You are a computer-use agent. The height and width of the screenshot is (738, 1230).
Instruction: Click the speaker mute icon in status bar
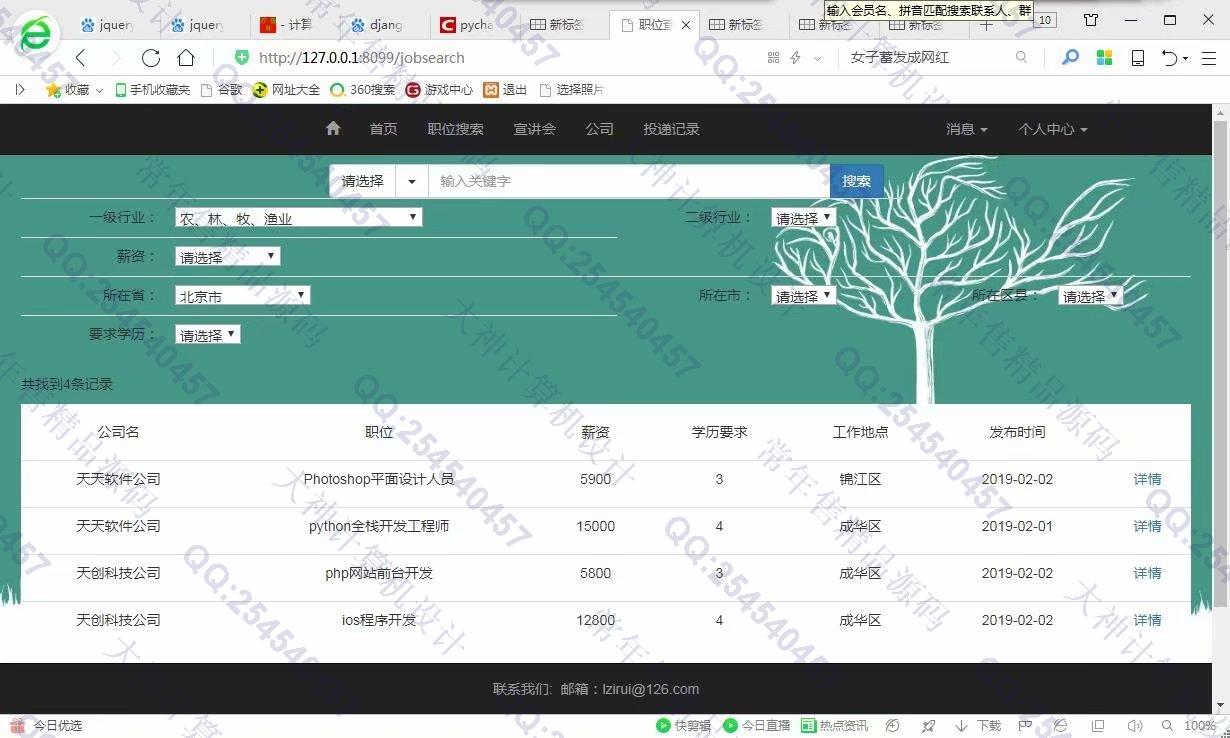tap(1135, 726)
